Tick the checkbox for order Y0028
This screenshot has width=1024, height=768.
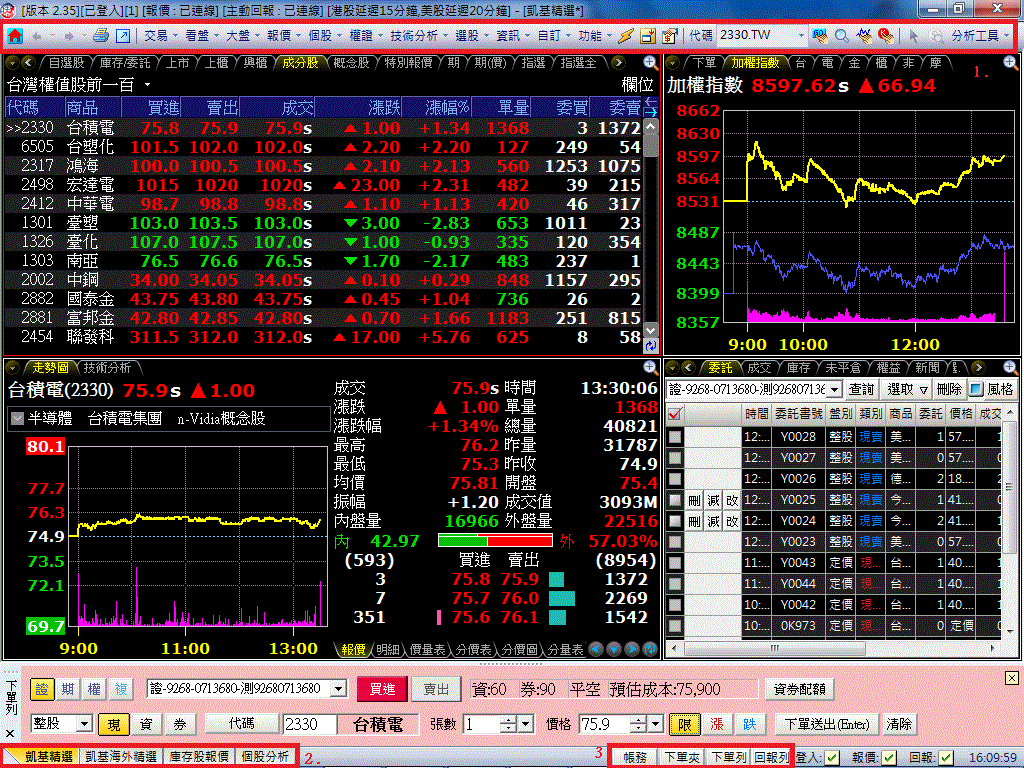pos(676,437)
